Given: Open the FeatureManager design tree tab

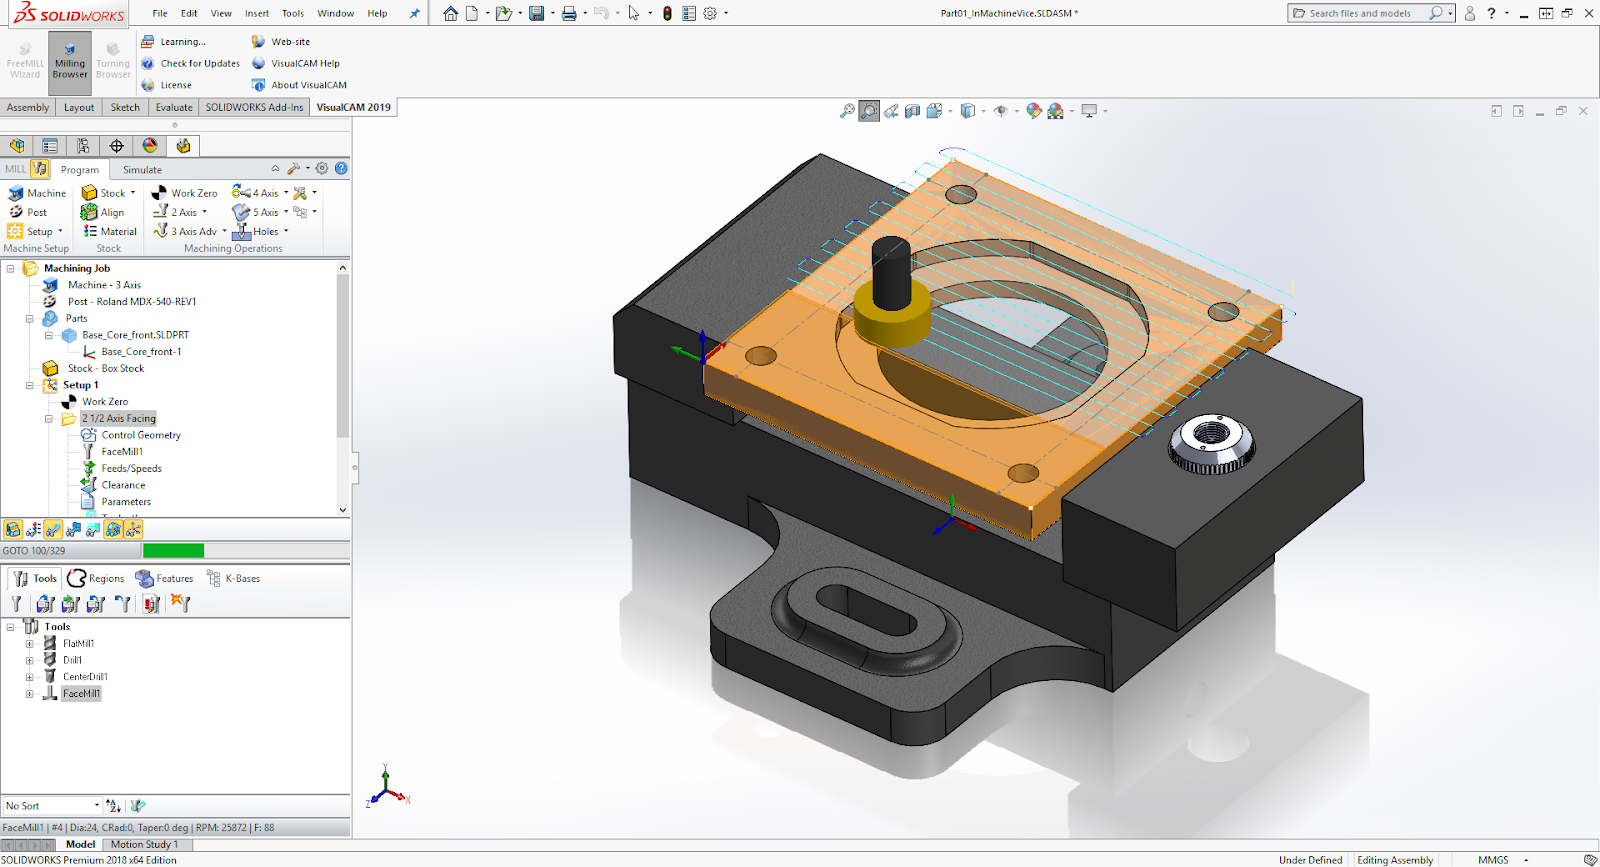Looking at the screenshot, I should [17, 146].
